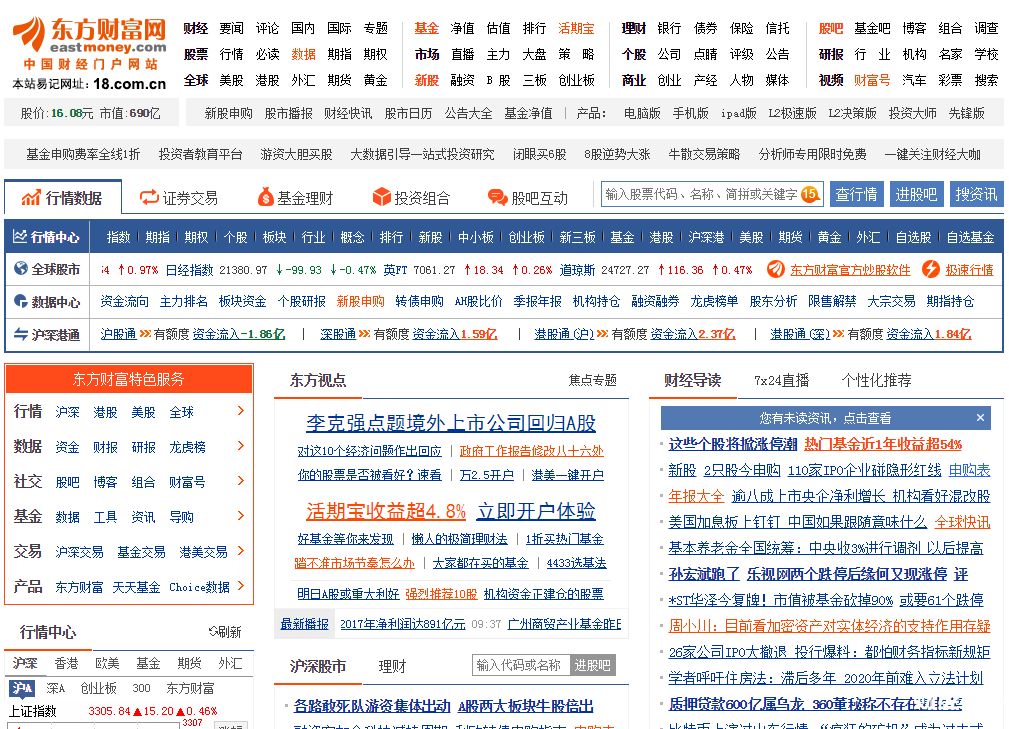This screenshot has width=1009, height=729.
Task: Click the 行情中心 line chart icon
Action: click(20, 237)
